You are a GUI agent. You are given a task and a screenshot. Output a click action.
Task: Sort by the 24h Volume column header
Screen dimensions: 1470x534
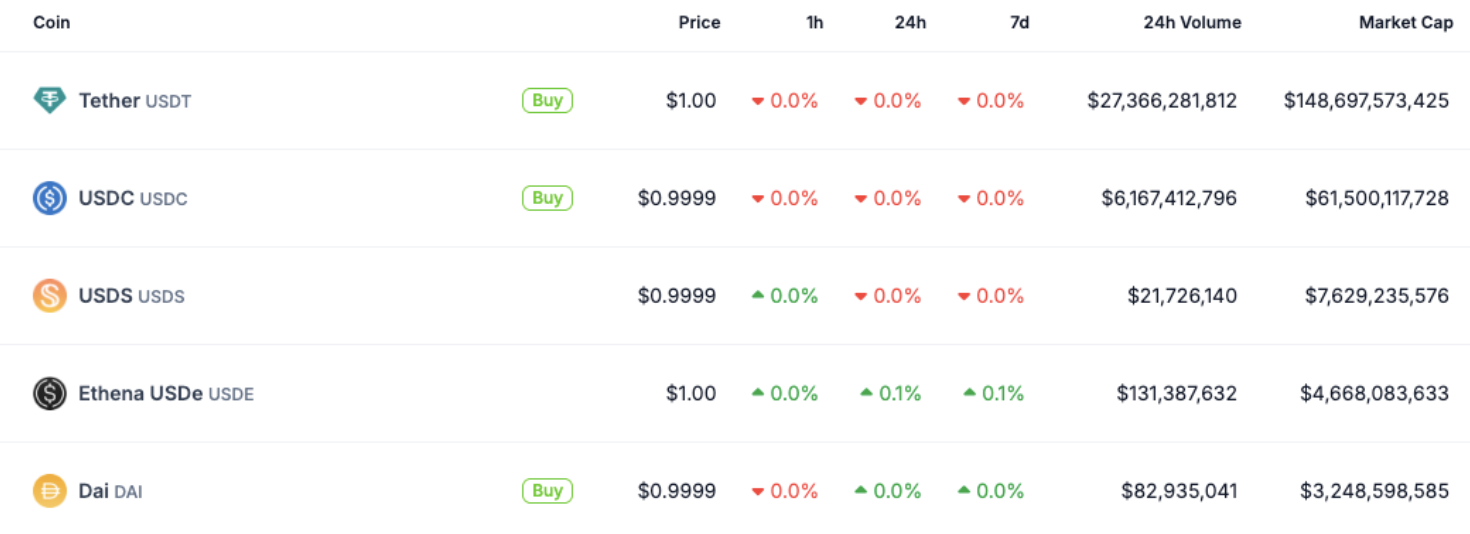[1192, 22]
